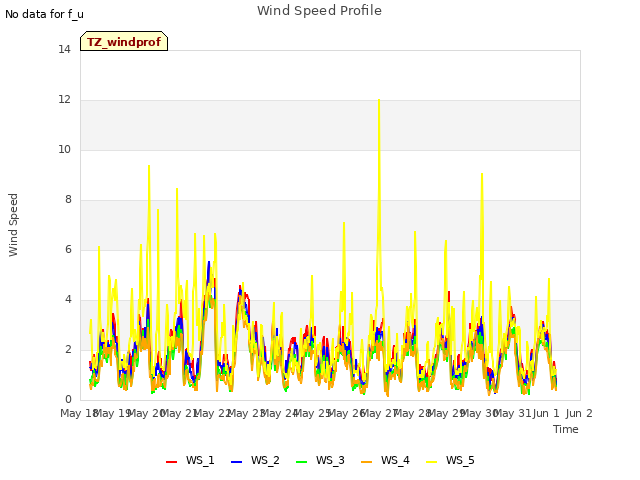
Task: Click the Time x-axis label
Action: click(566, 429)
